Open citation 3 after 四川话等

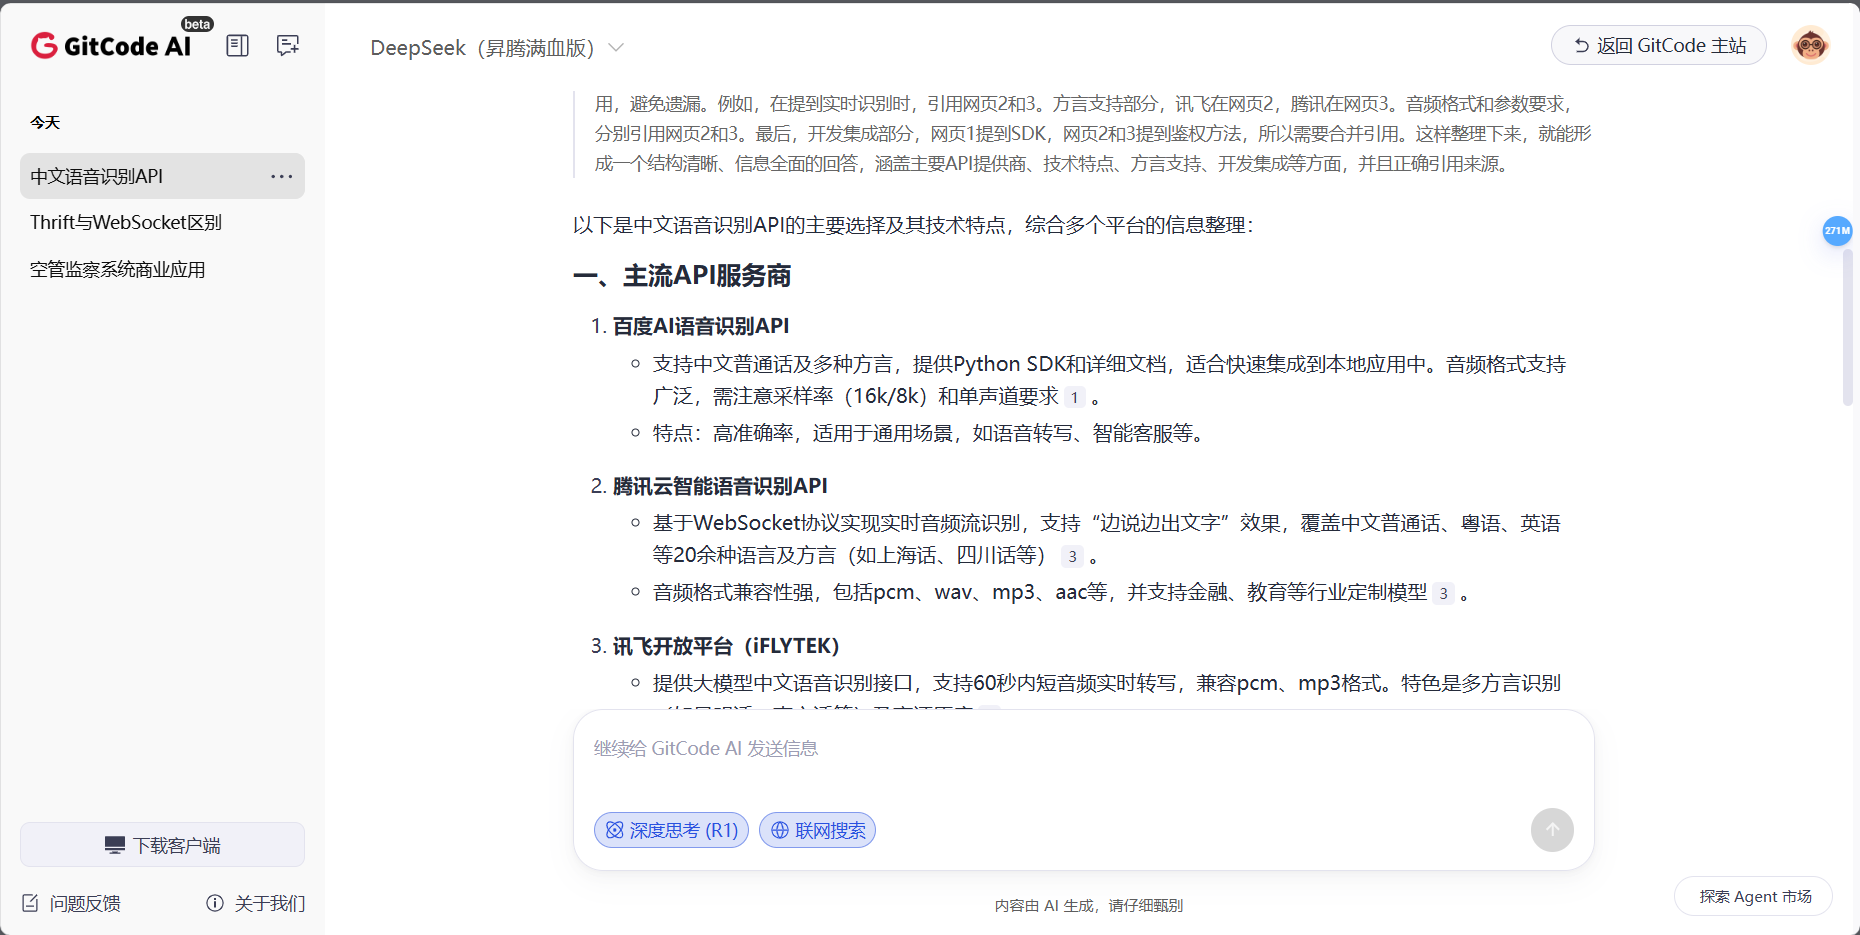point(1072,556)
